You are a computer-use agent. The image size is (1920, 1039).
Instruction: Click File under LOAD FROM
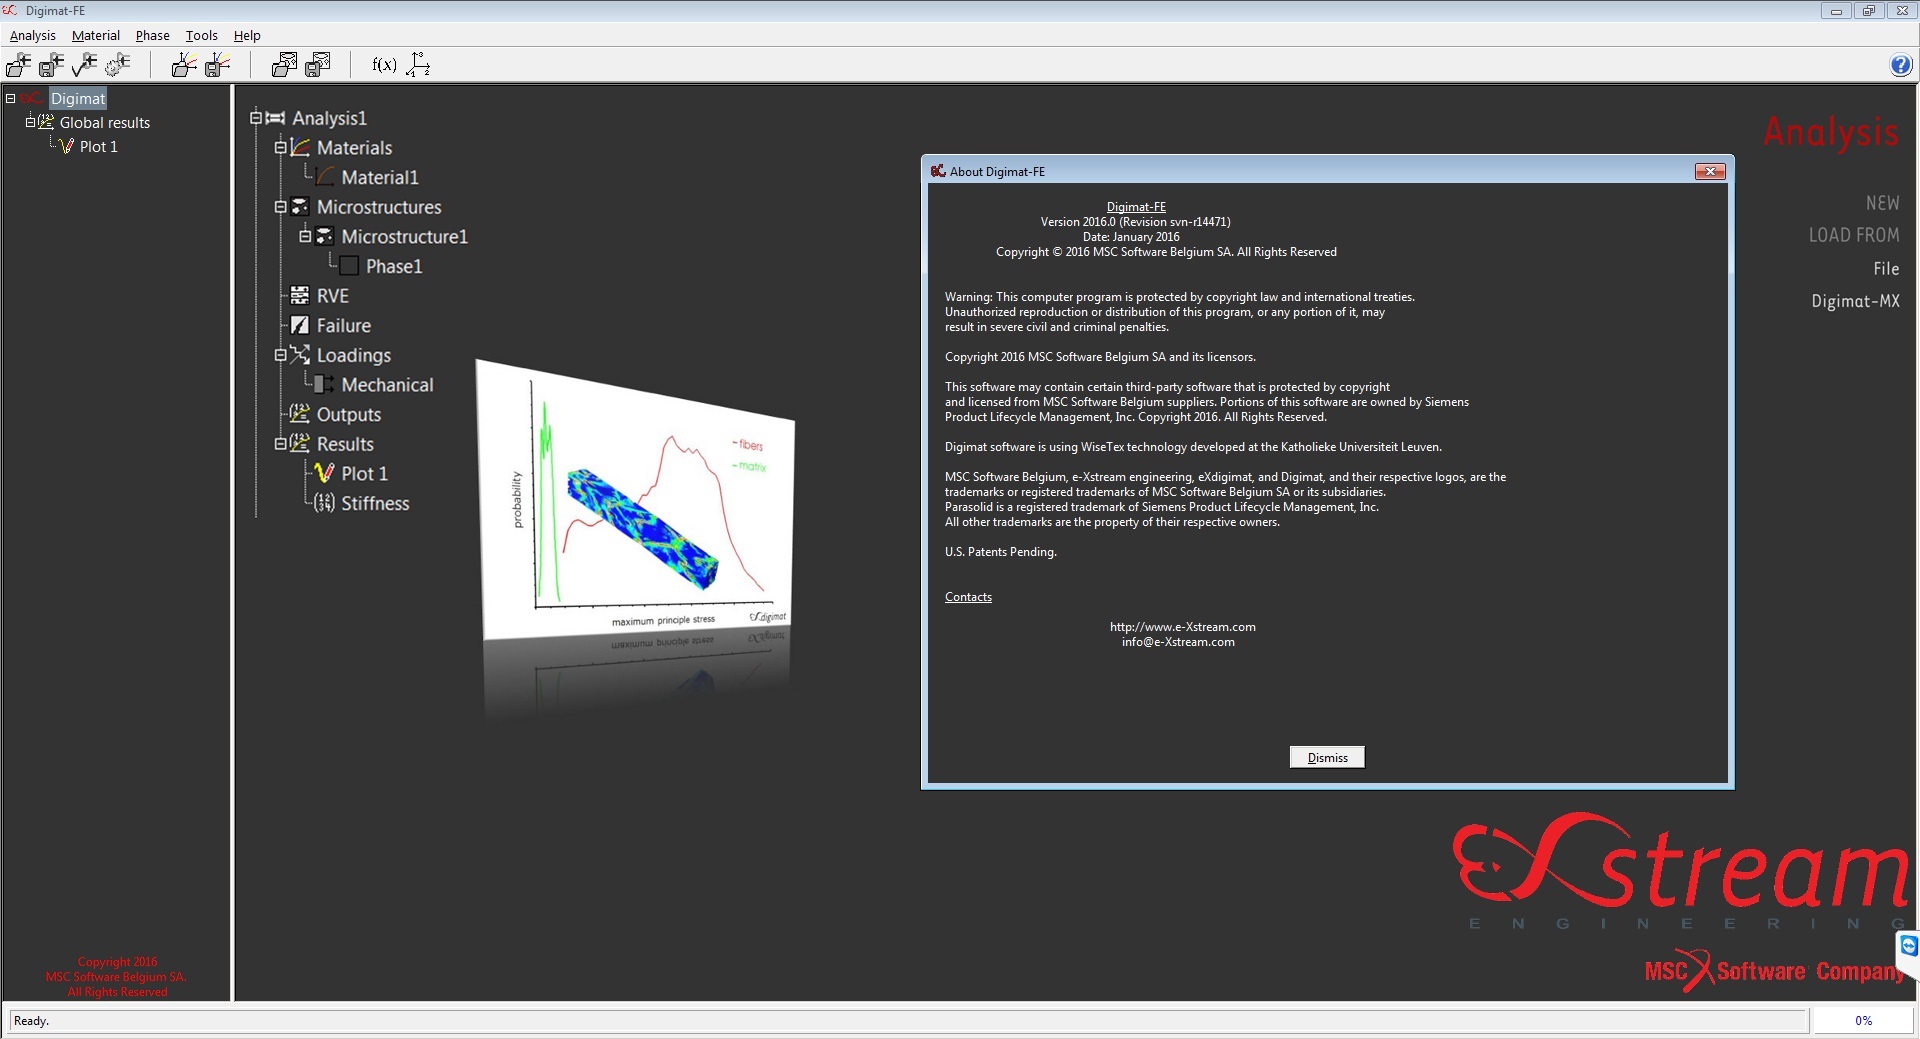pyautogui.click(x=1886, y=269)
